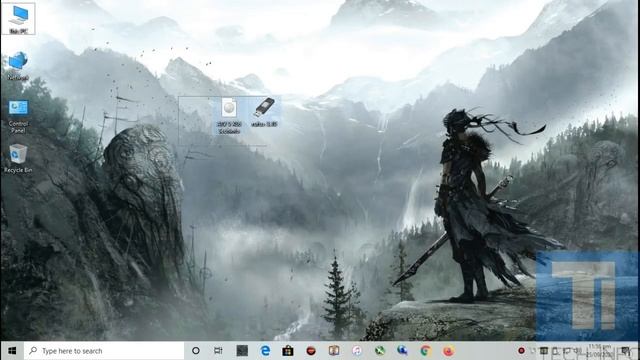Launch Google Chrome from the taskbar
Image resolution: width=640 pixels, height=360 pixels.
coord(426,351)
